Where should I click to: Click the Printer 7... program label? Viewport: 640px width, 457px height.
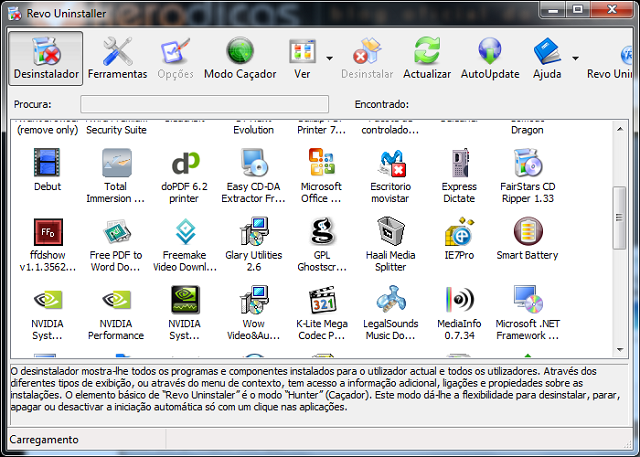coord(322,130)
